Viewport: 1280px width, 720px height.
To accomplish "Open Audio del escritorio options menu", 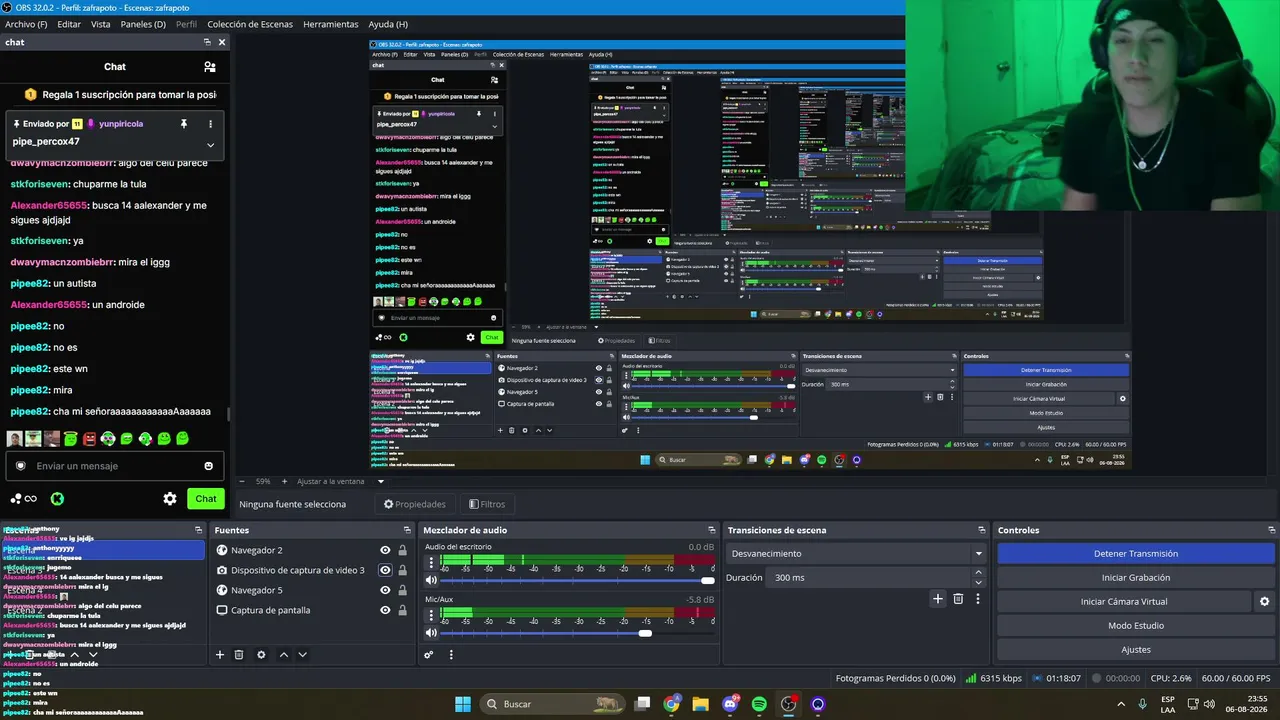I will [432, 562].
